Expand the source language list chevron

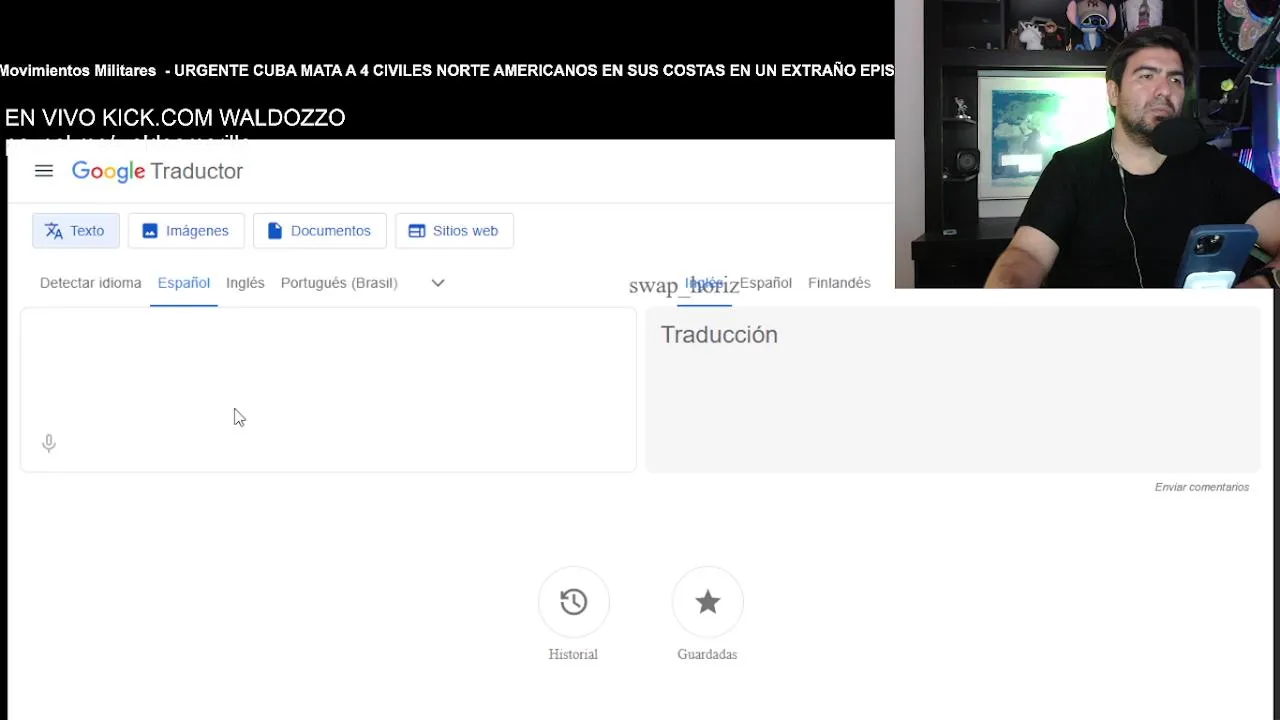(x=438, y=283)
